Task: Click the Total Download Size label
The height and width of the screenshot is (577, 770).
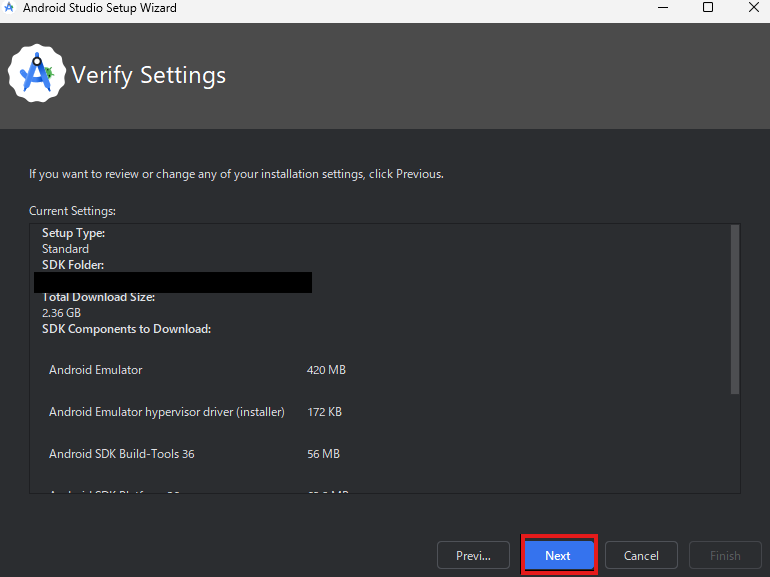Action: 99,297
